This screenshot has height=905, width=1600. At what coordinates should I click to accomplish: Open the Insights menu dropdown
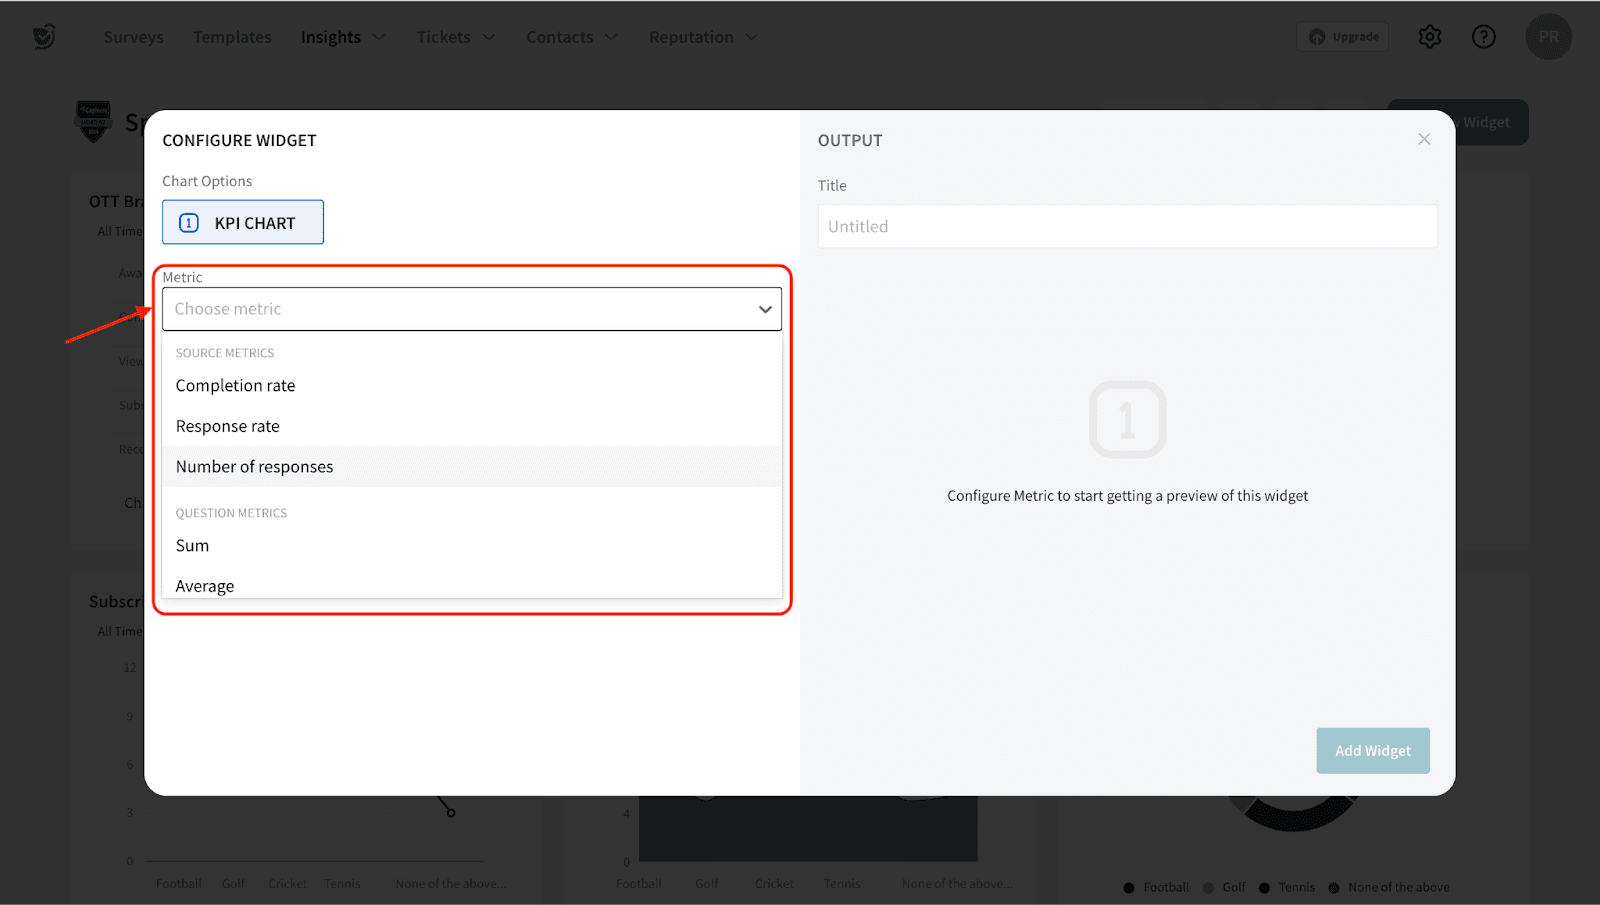(342, 37)
